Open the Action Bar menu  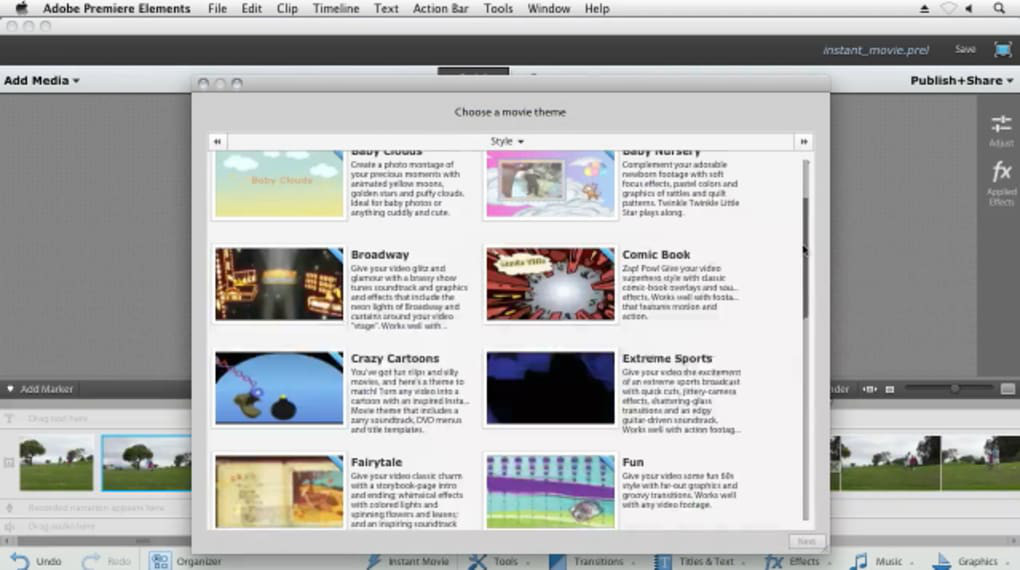click(440, 8)
